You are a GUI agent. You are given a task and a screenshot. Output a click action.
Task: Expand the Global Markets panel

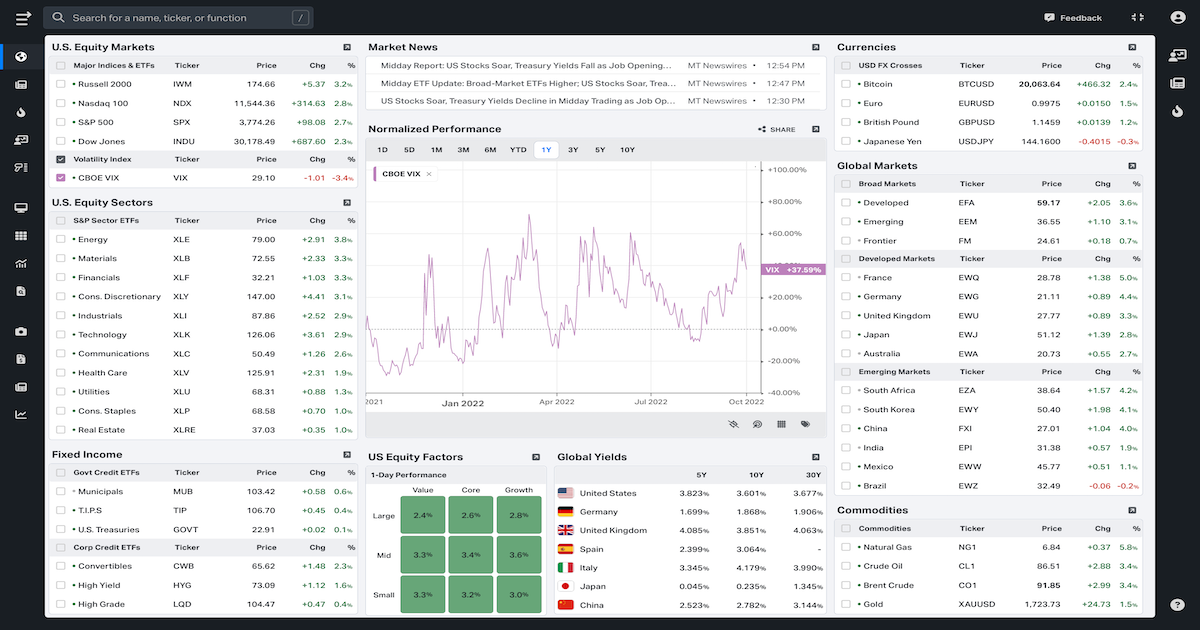pyautogui.click(x=1132, y=166)
